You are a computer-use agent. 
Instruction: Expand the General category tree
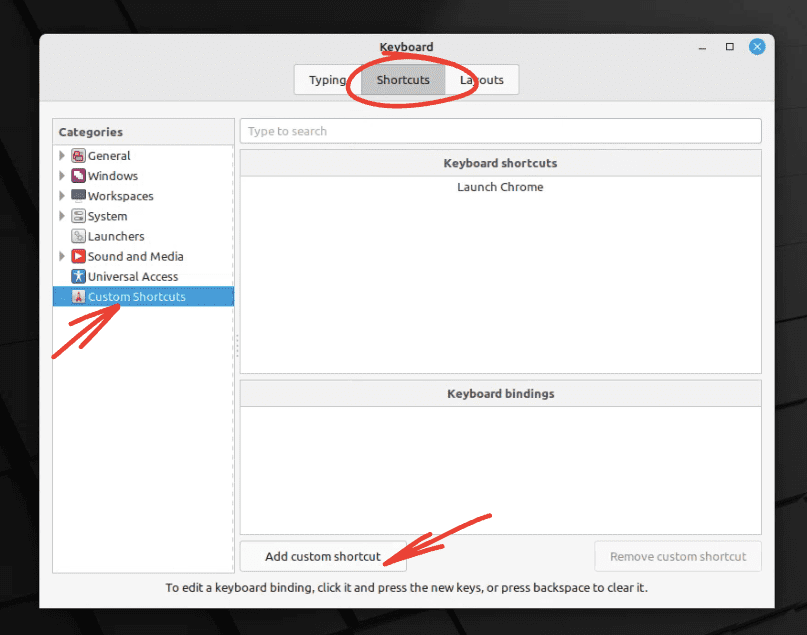pos(62,155)
